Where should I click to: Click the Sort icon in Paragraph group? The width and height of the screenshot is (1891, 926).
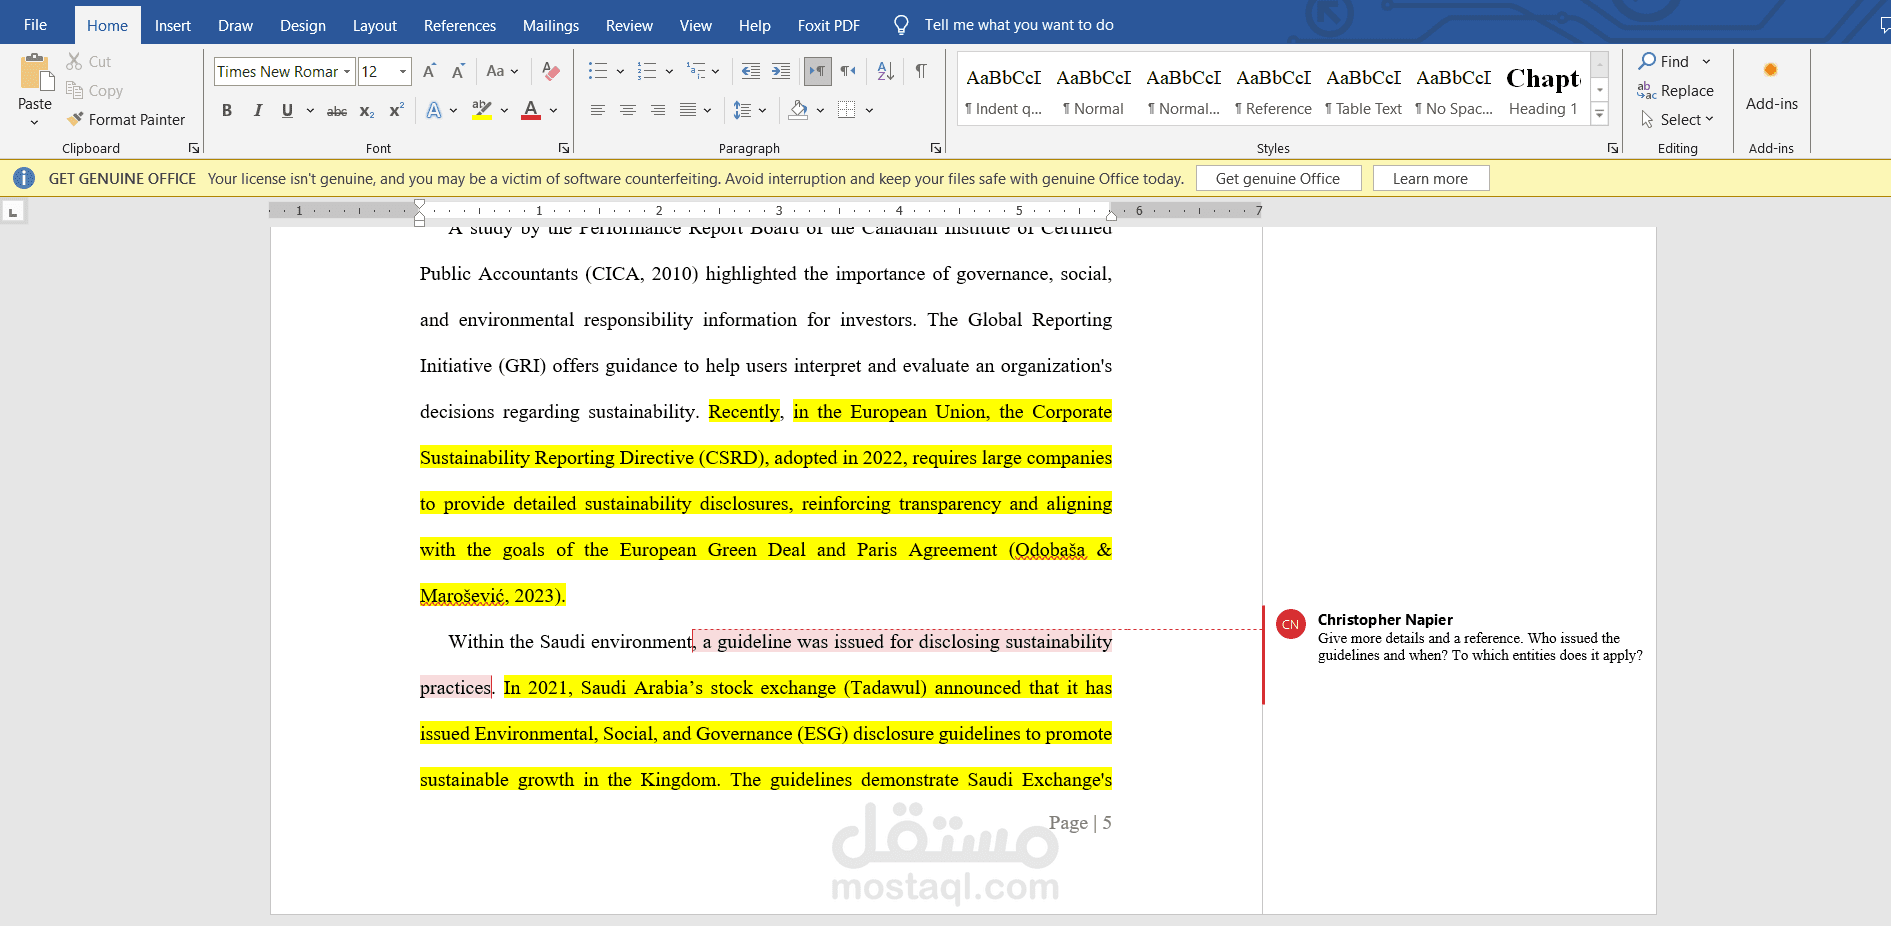point(884,70)
